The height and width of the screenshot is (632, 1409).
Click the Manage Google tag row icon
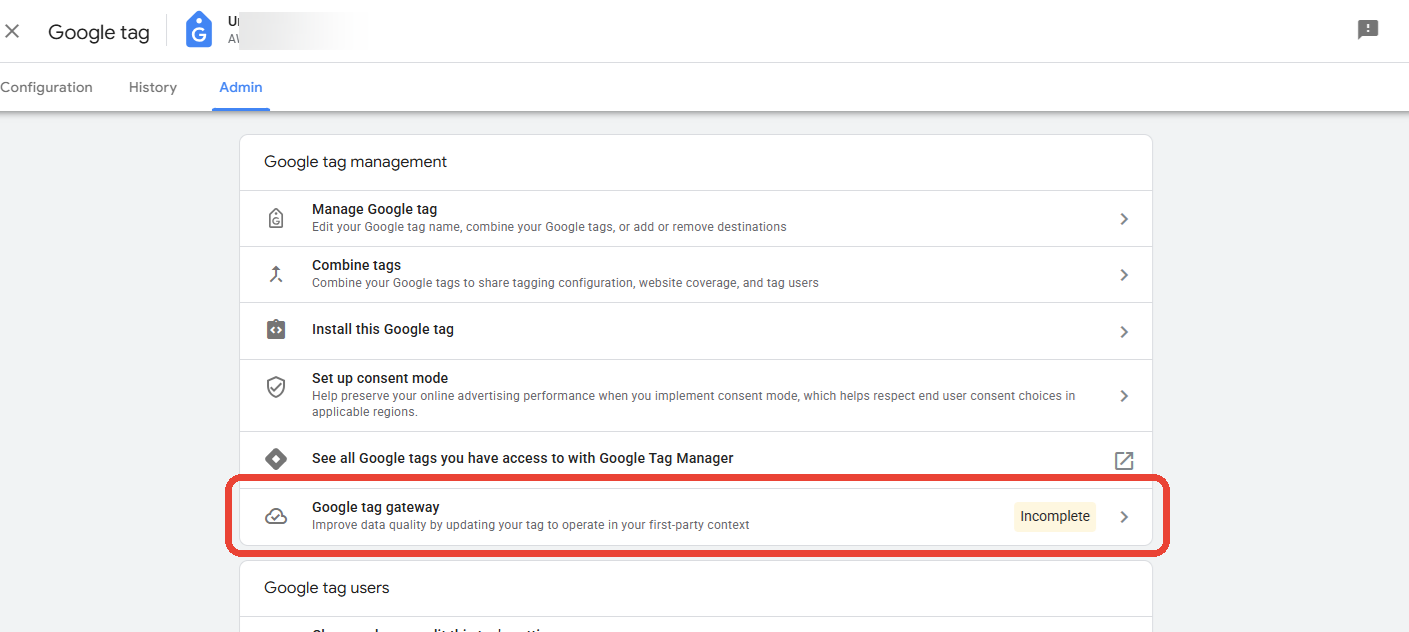pos(276,218)
